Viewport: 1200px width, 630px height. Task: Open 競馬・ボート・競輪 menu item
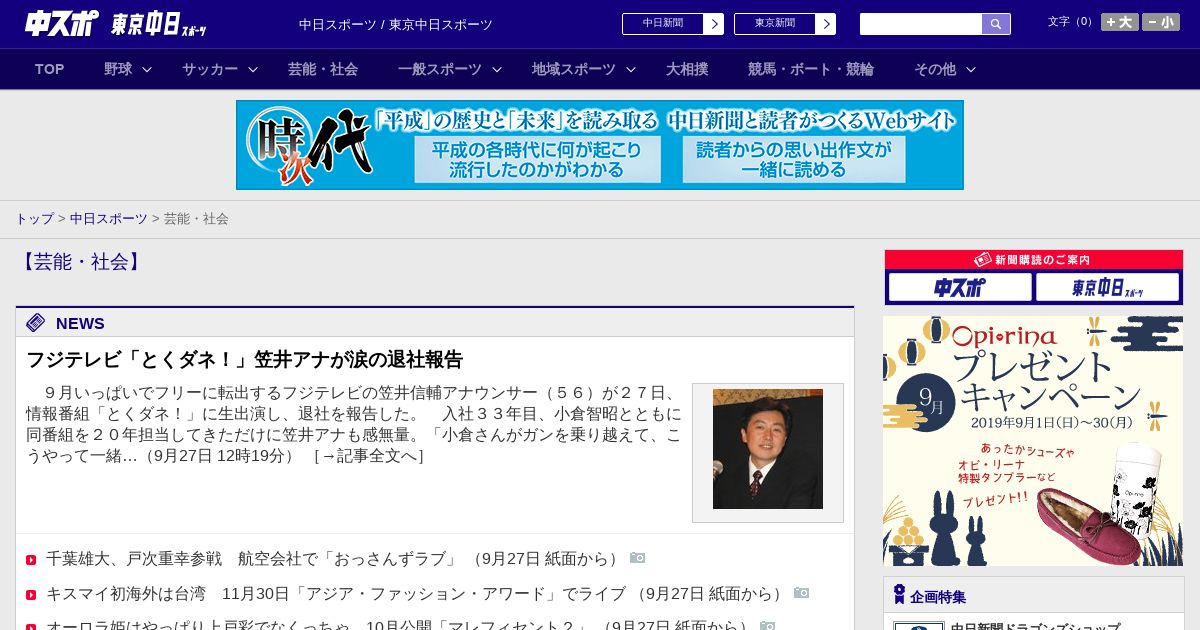[811, 69]
